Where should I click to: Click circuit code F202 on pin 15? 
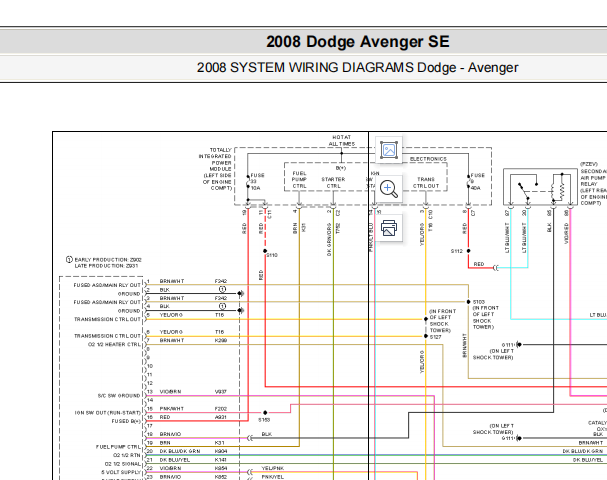click(x=221, y=409)
